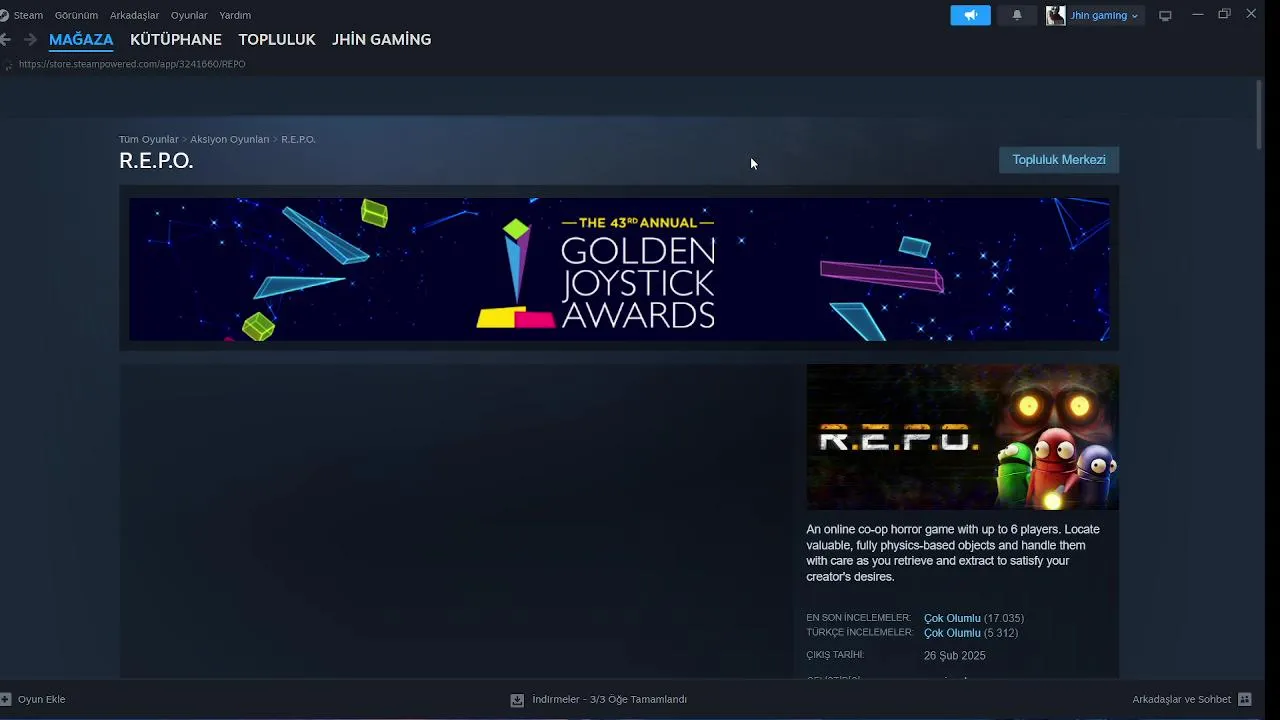The image size is (1280, 720).
Task: Open İndirmeler 3/3 Öğe Tamamlandı status
Action: [x=609, y=699]
